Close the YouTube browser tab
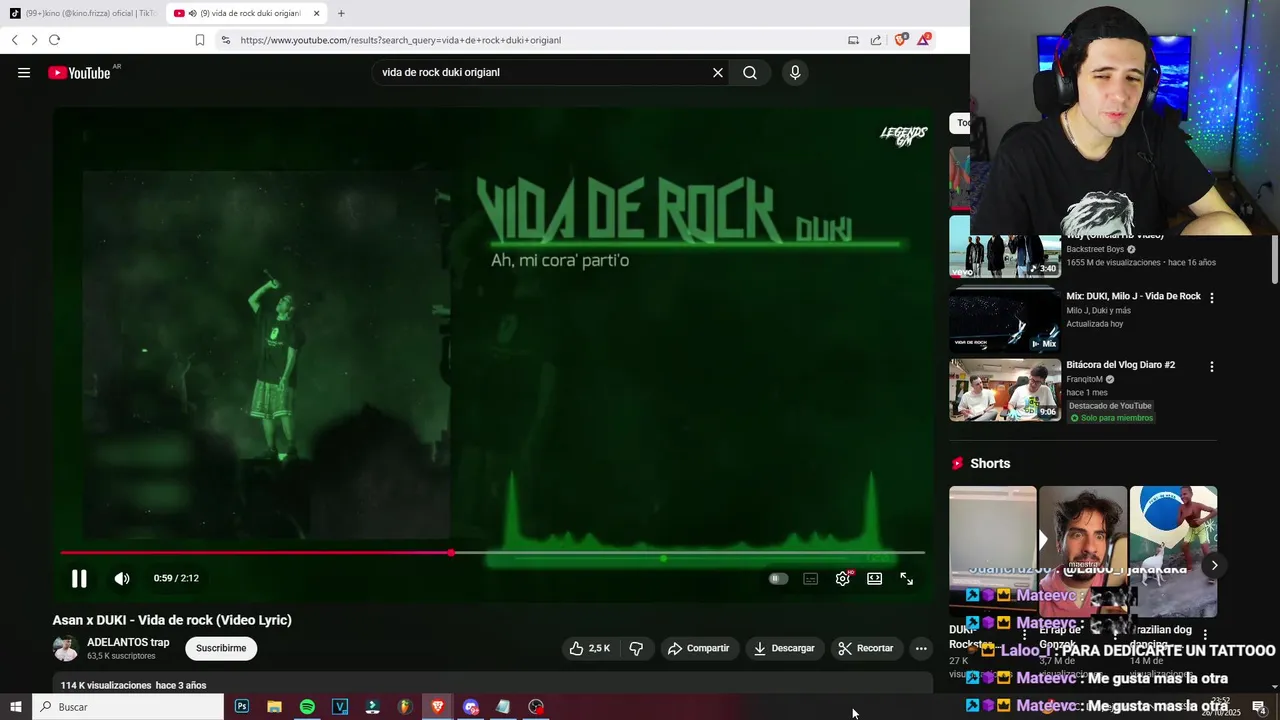Image resolution: width=1280 pixels, height=720 pixels. click(x=316, y=13)
